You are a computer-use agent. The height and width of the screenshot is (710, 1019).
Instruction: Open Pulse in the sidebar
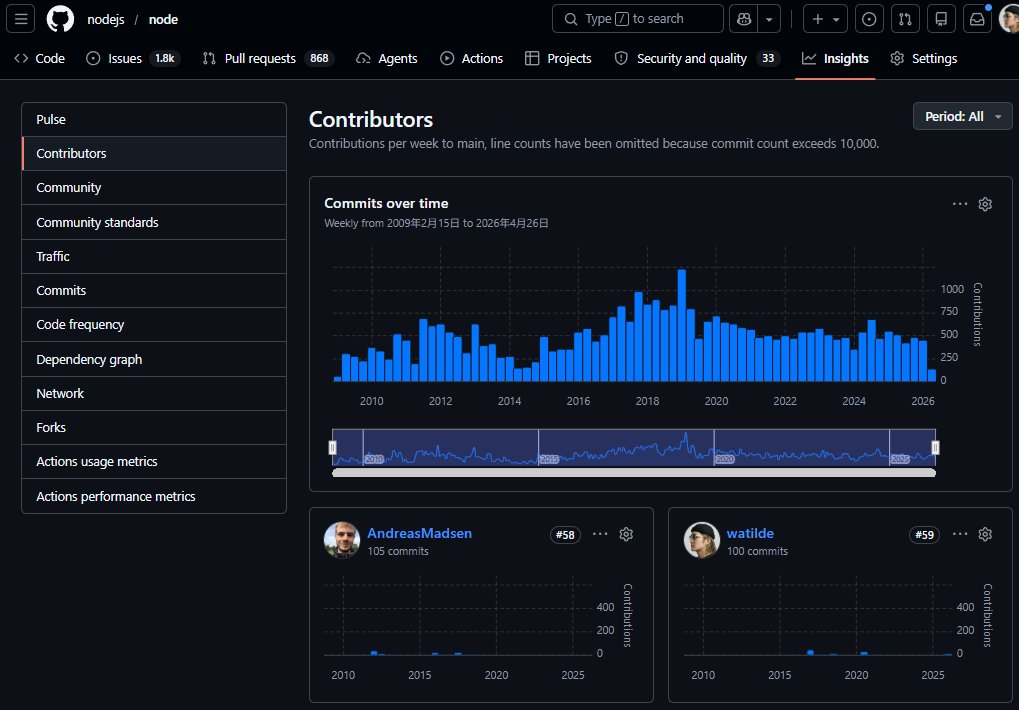[x=154, y=120]
